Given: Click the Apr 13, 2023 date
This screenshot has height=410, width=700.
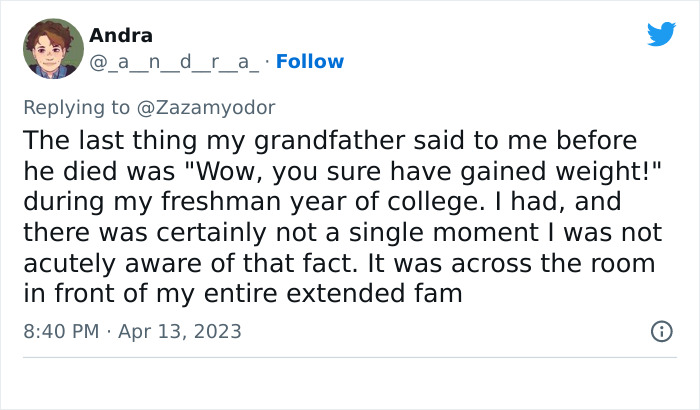Looking at the screenshot, I should (x=182, y=331).
